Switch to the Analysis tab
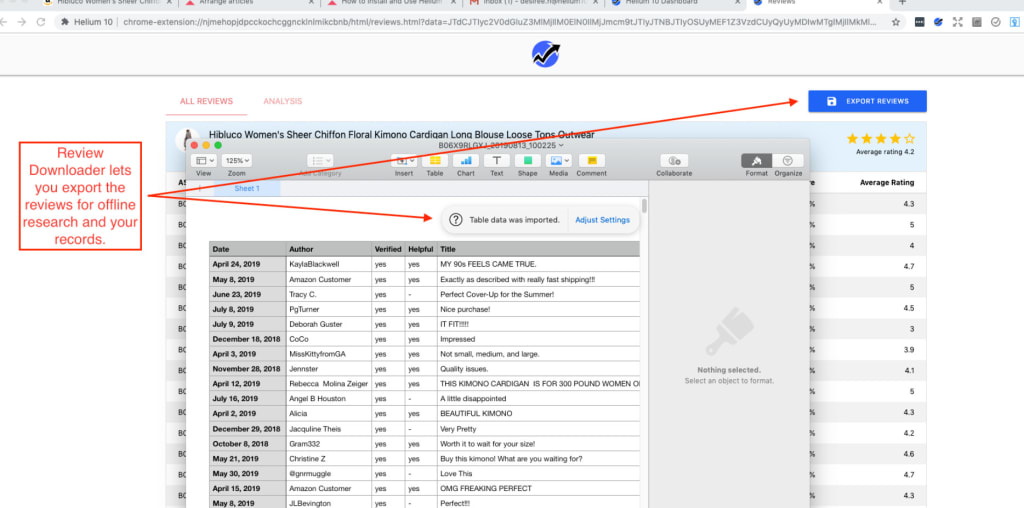 (x=283, y=101)
